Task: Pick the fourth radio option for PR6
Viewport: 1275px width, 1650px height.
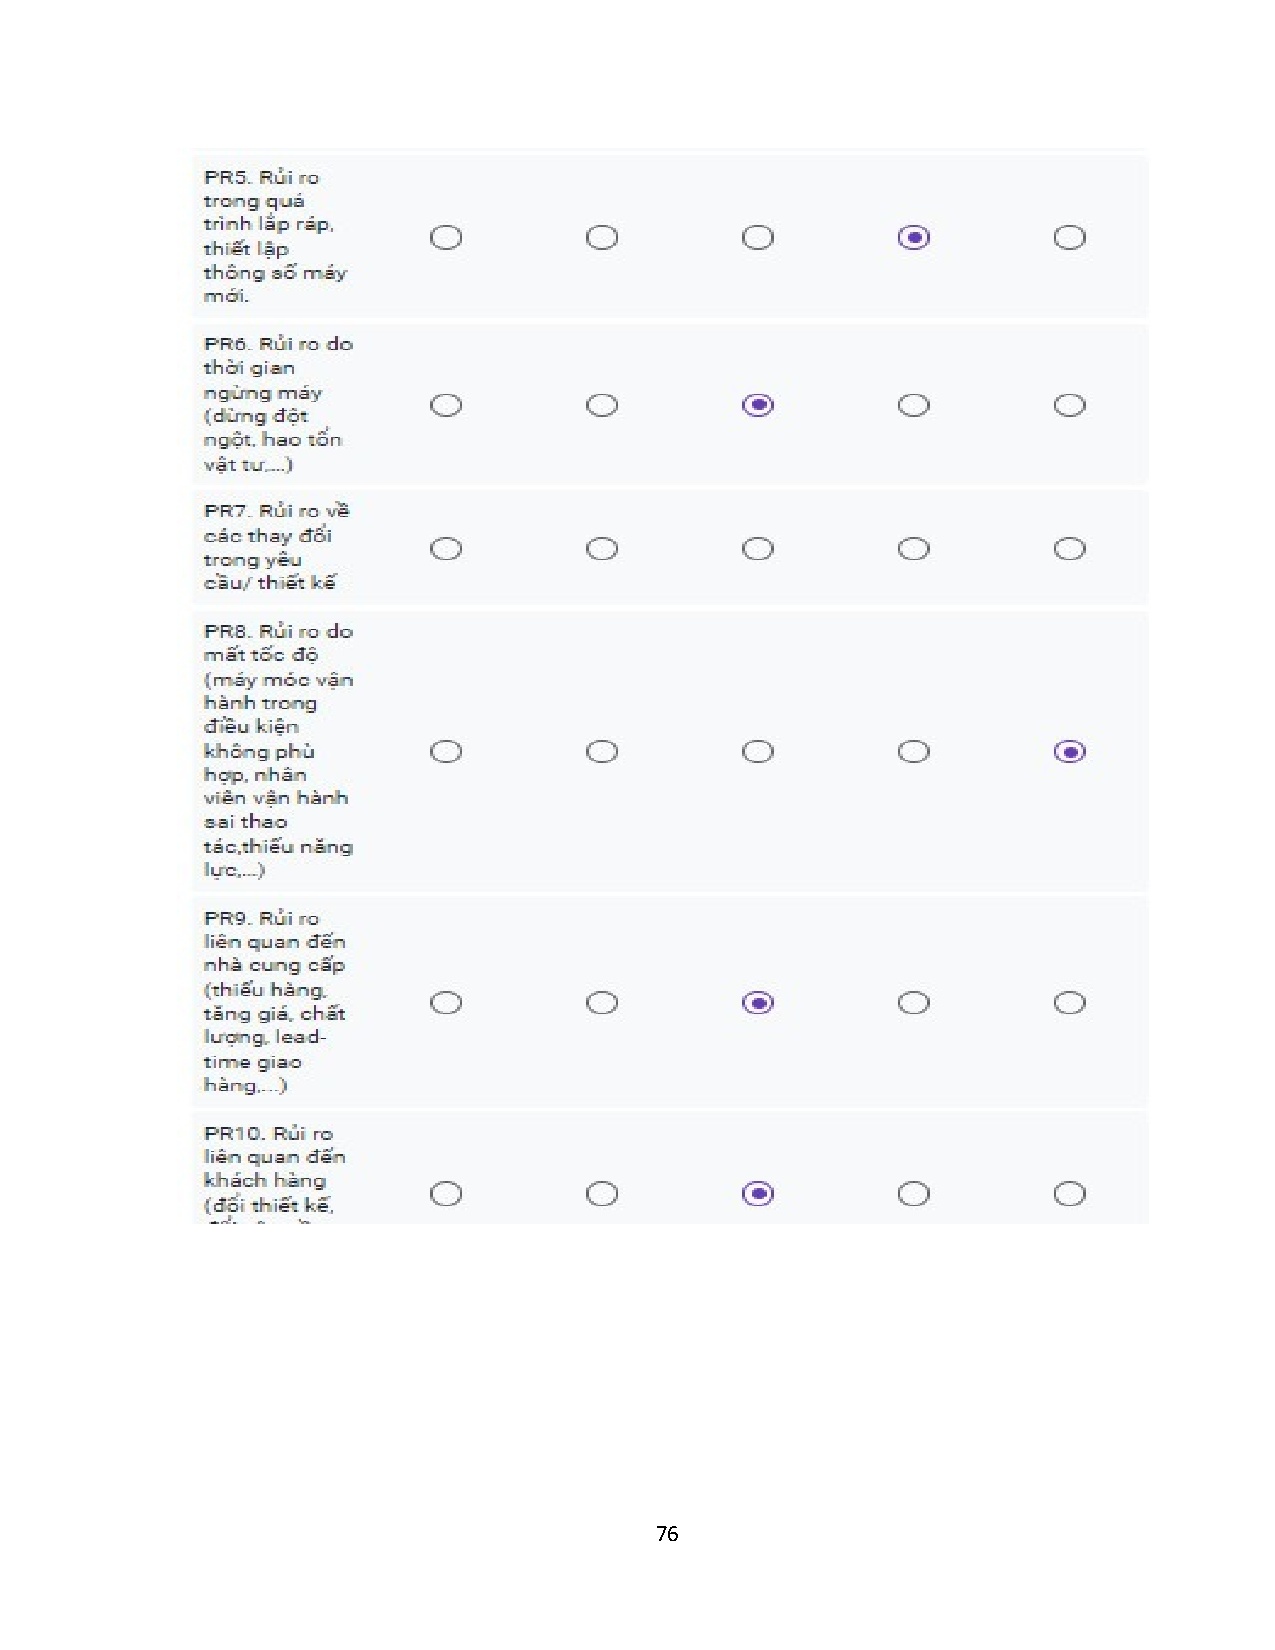Action: click(913, 405)
